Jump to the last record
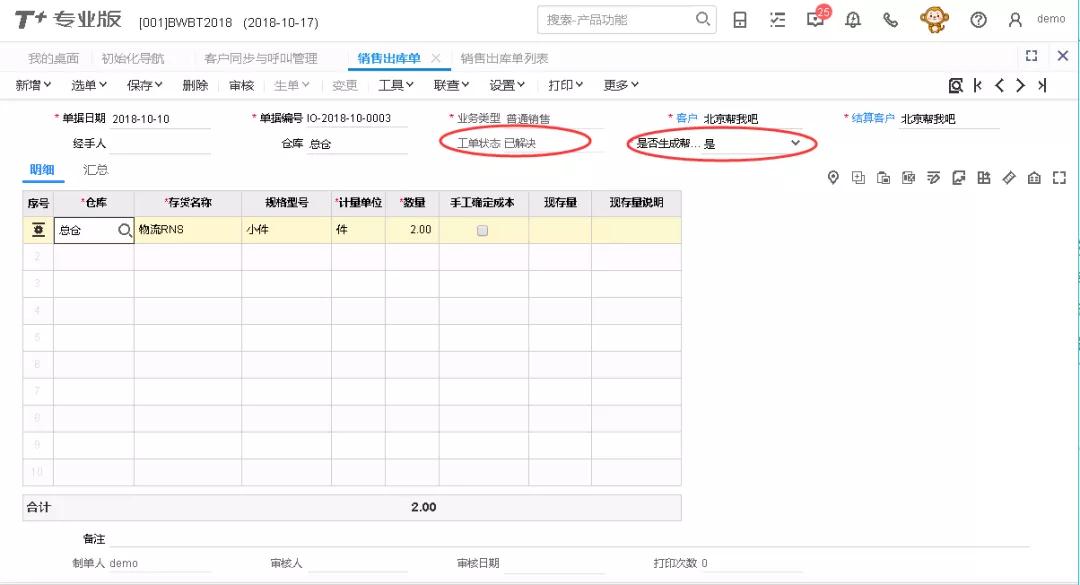The image size is (1080, 585). (1042, 85)
